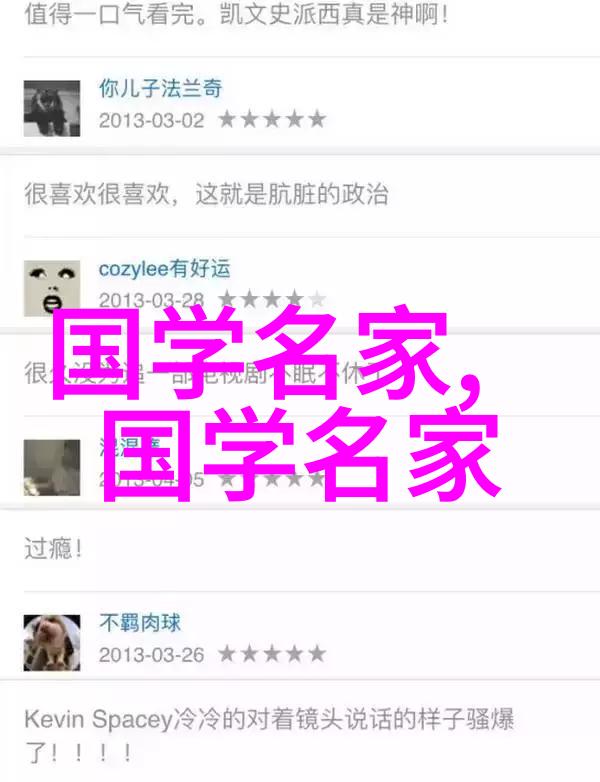Viewport: 600px width, 782px height.
Task: Select the date 2013-03-28 under cozylee
Action: [152, 300]
